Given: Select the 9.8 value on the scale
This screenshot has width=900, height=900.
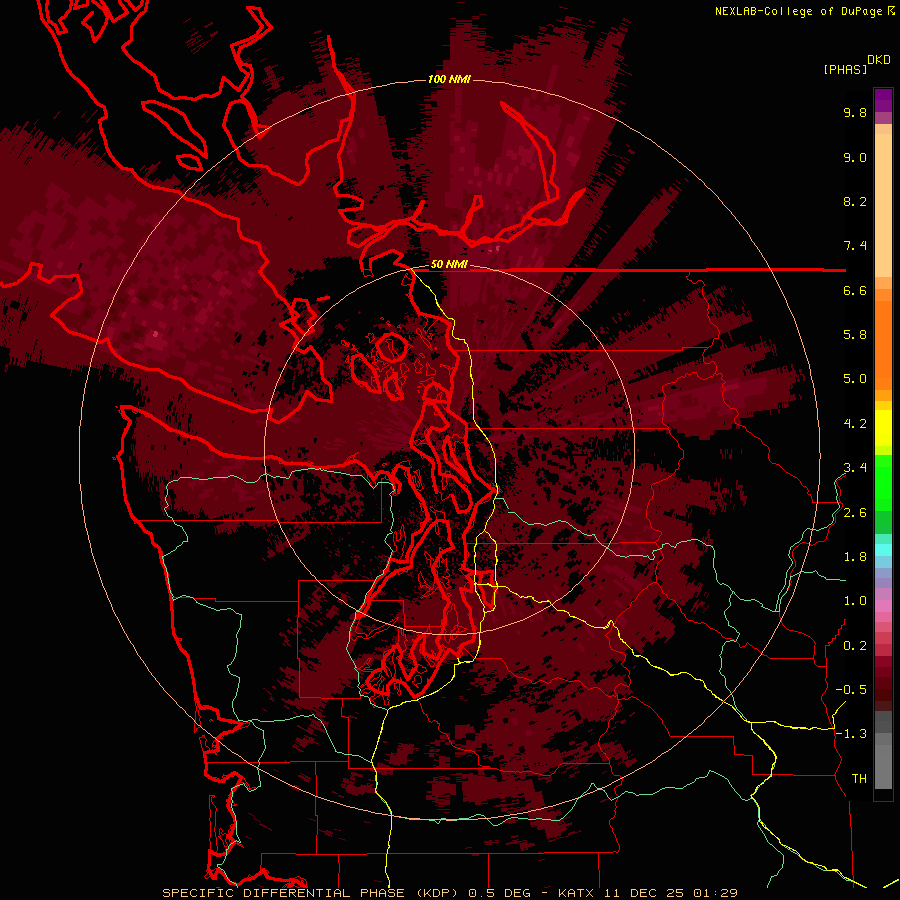Looking at the screenshot, I should pyautogui.click(x=855, y=112).
